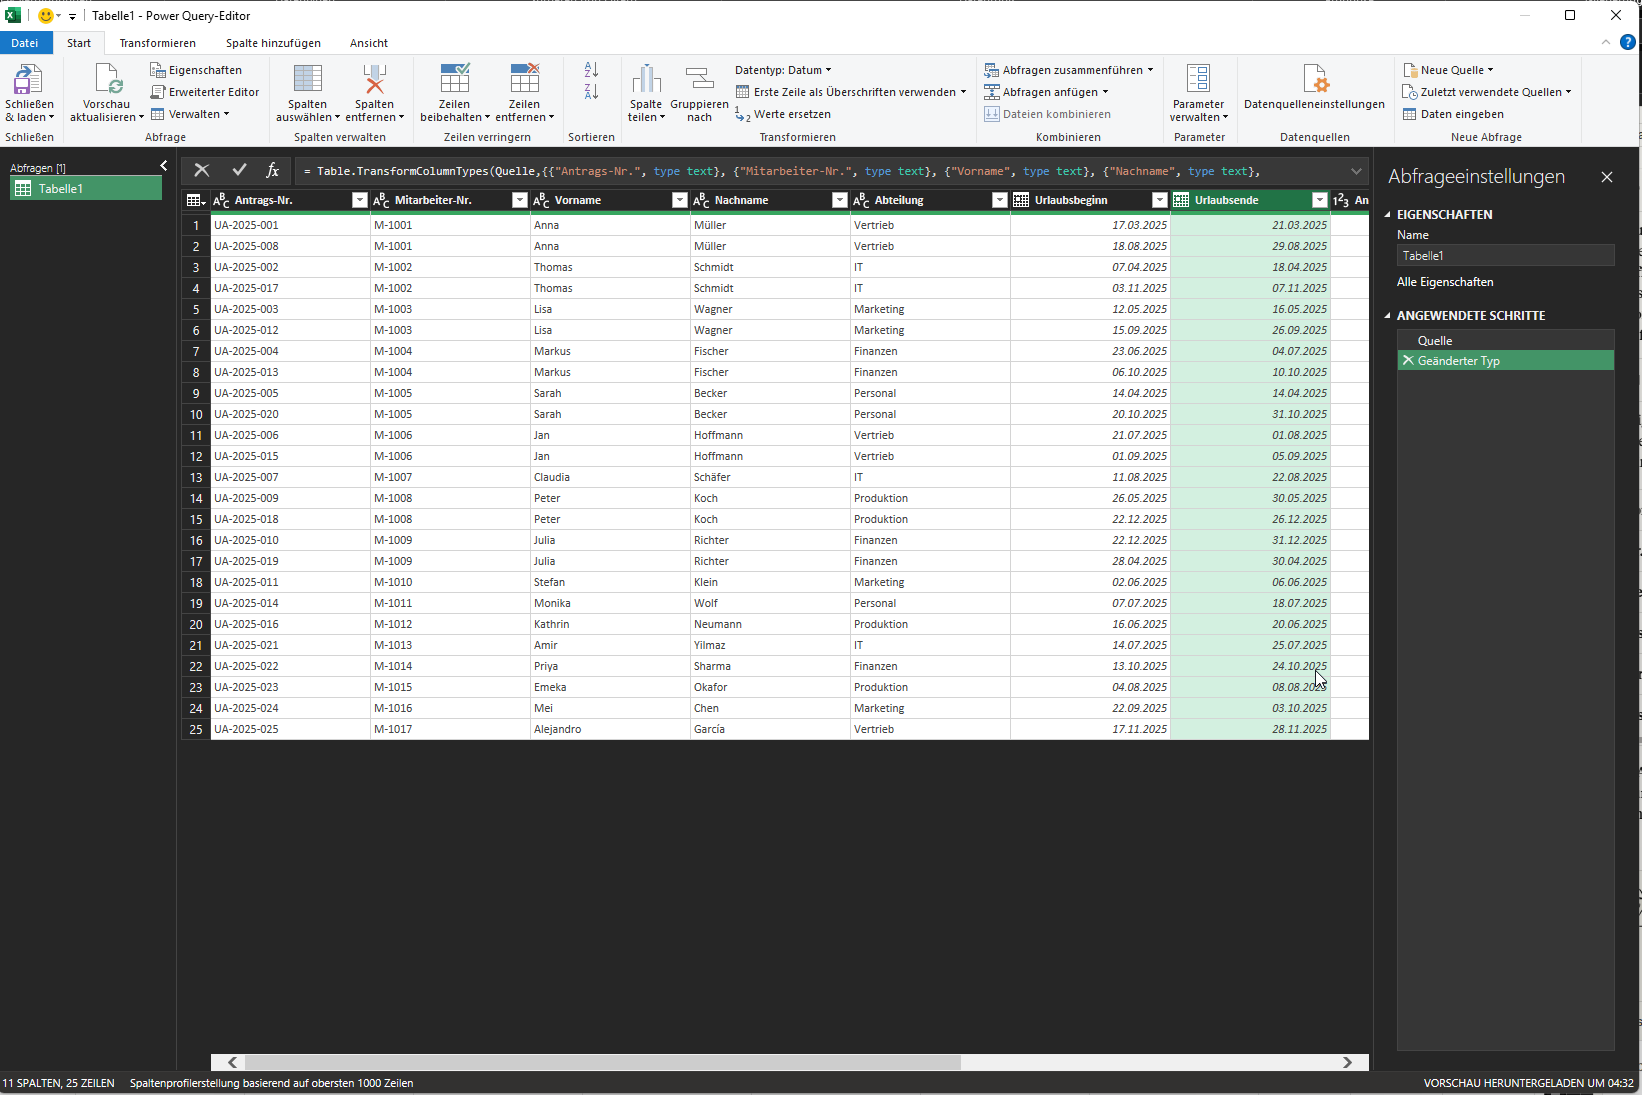Click Spalten entfernen icon

pyautogui.click(x=374, y=79)
